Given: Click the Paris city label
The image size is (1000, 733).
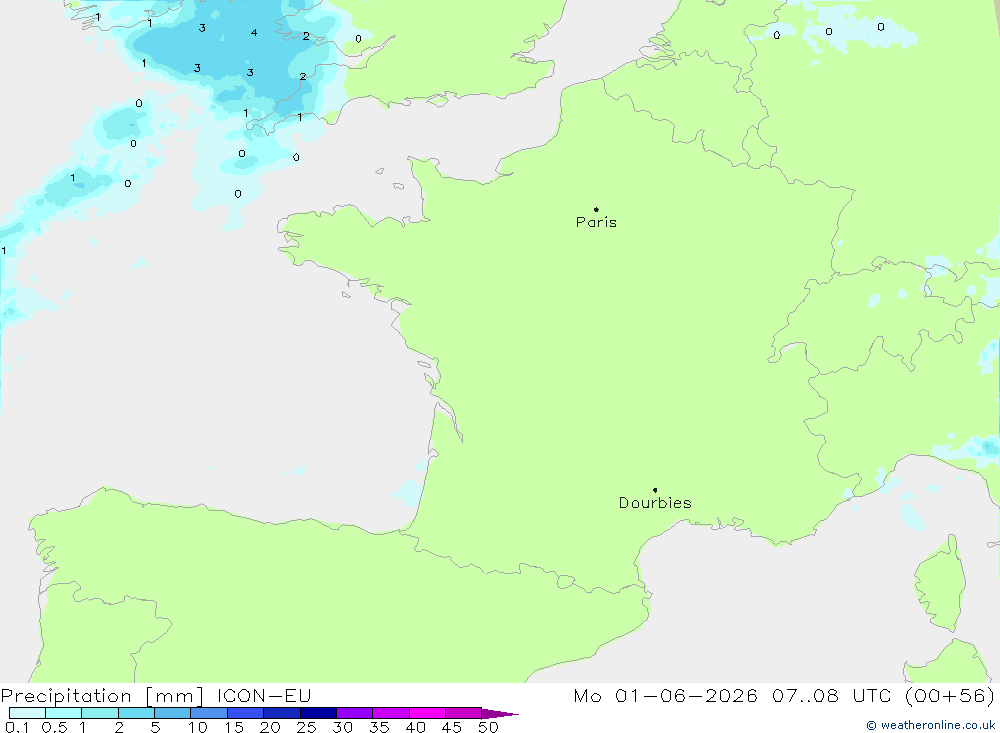Looking at the screenshot, I should click(x=596, y=222).
